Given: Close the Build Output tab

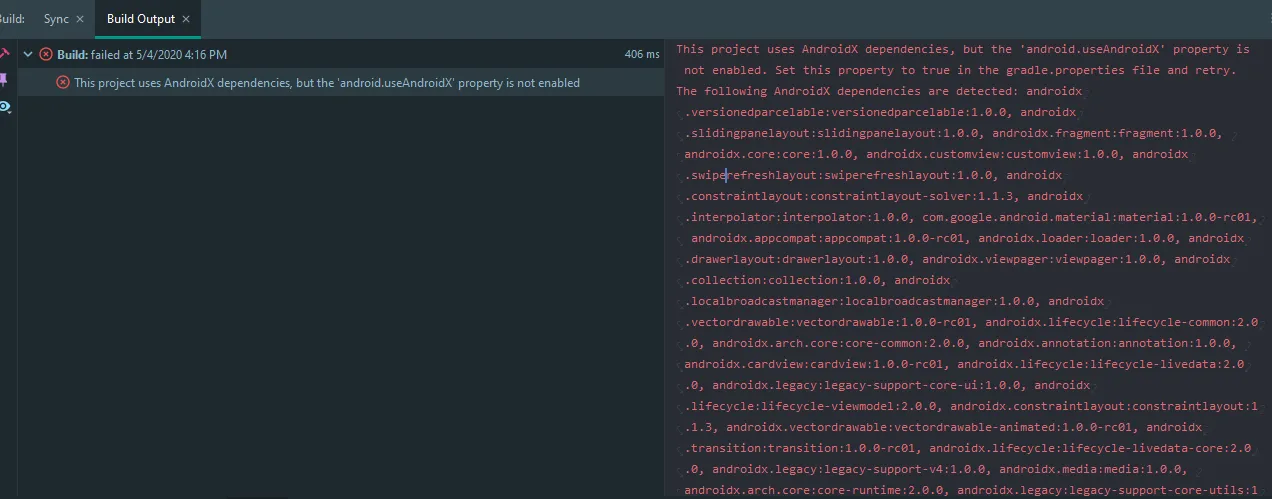Looking at the screenshot, I should [x=186, y=19].
